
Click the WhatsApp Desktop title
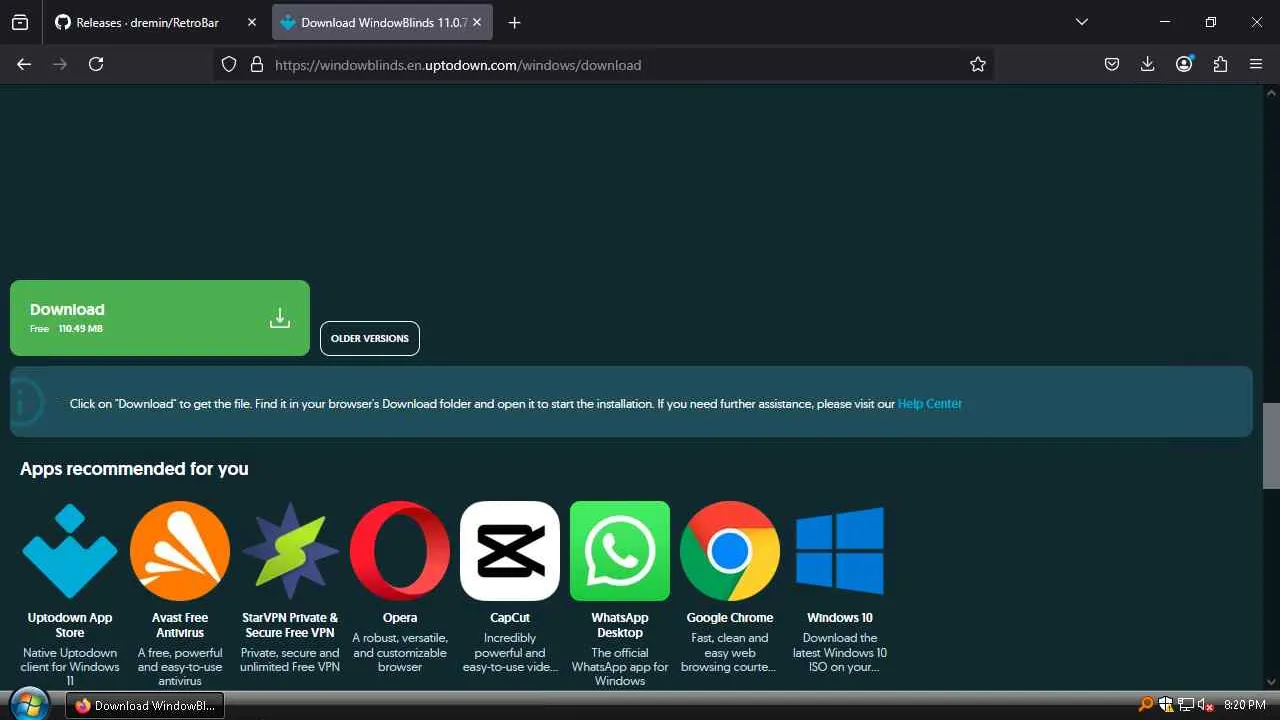click(620, 625)
